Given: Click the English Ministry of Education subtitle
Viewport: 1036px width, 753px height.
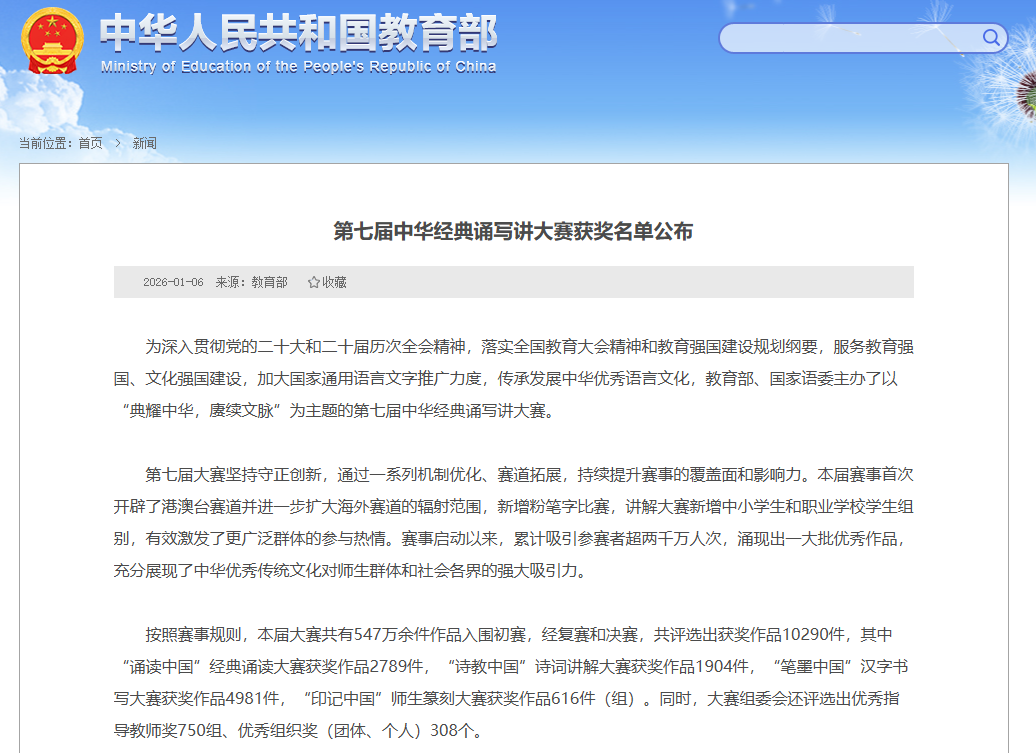Looking at the screenshot, I should coord(298,67).
